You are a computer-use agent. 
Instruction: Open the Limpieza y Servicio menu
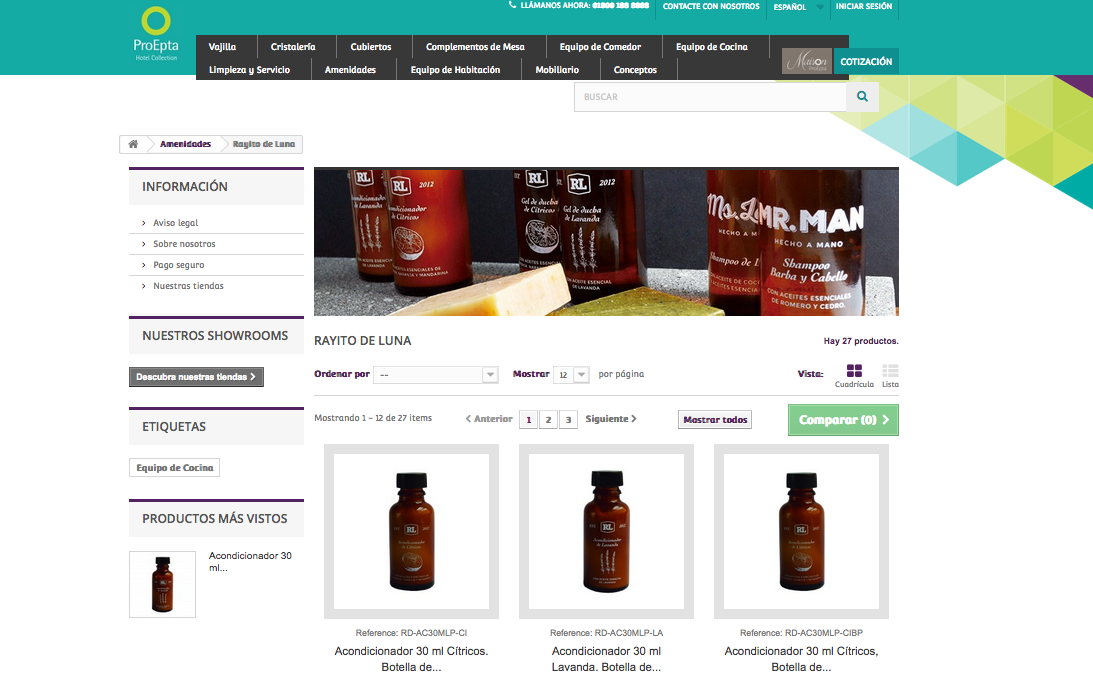pos(250,70)
